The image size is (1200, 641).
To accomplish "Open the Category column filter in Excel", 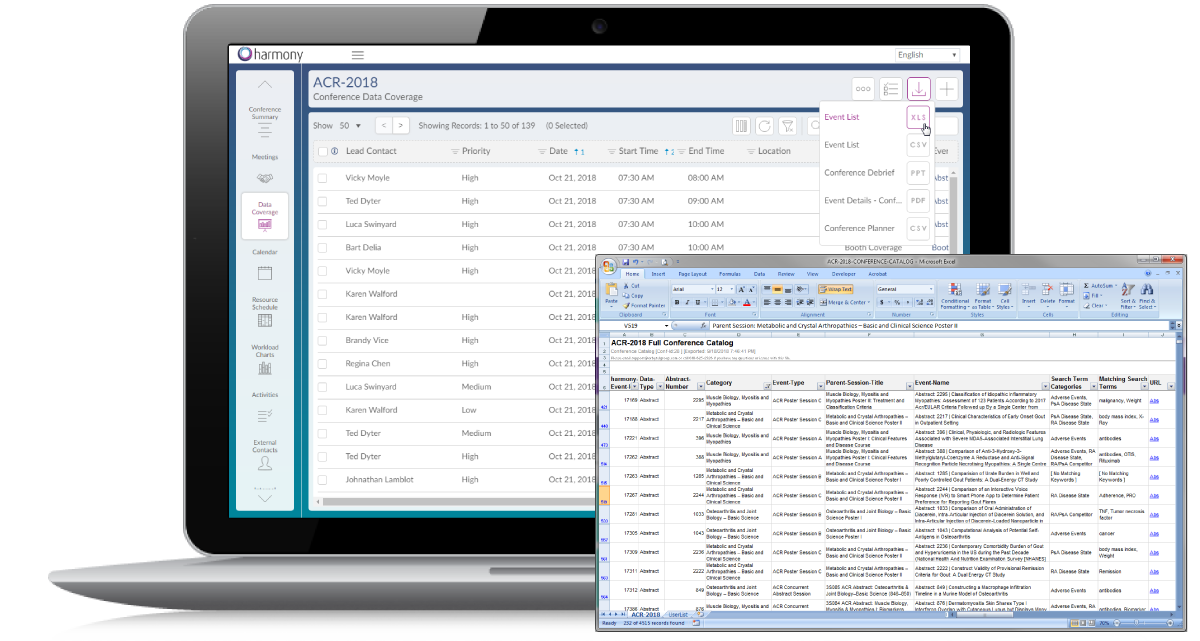I will [765, 386].
